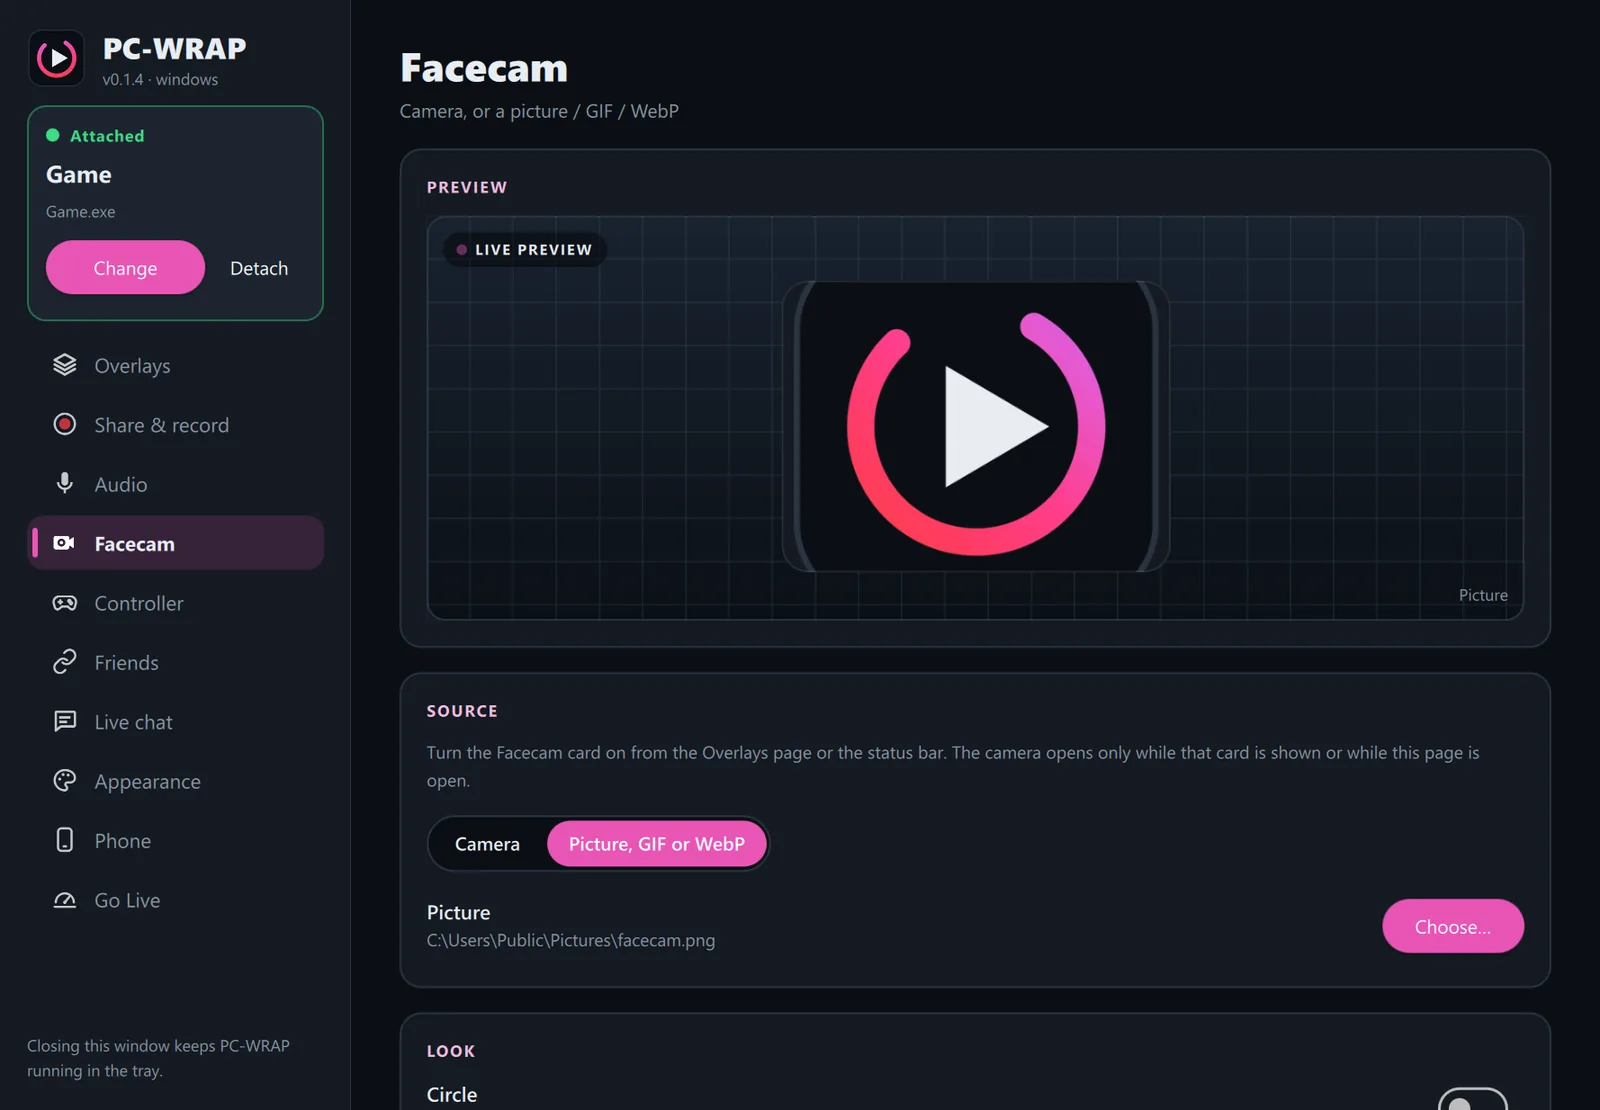Select Picture, GIF or WebP source
This screenshot has height=1110, width=1600.
[657, 844]
